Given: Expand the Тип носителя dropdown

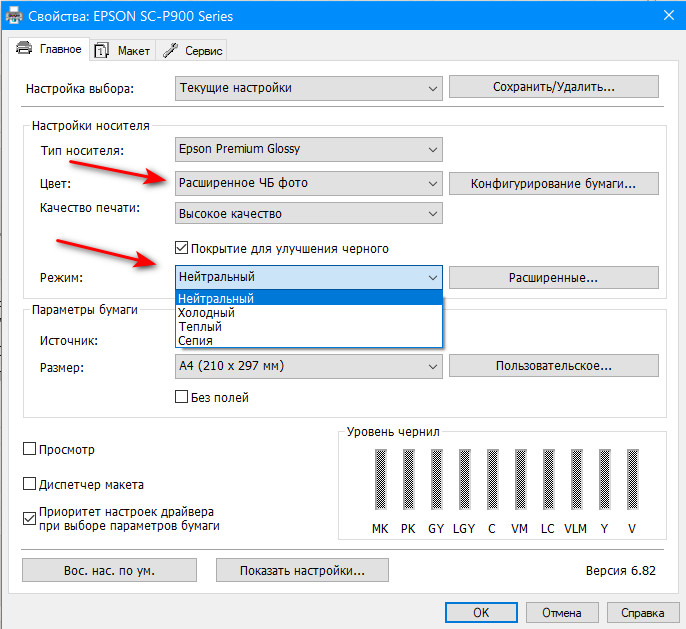Looking at the screenshot, I should pyautogui.click(x=308, y=149).
